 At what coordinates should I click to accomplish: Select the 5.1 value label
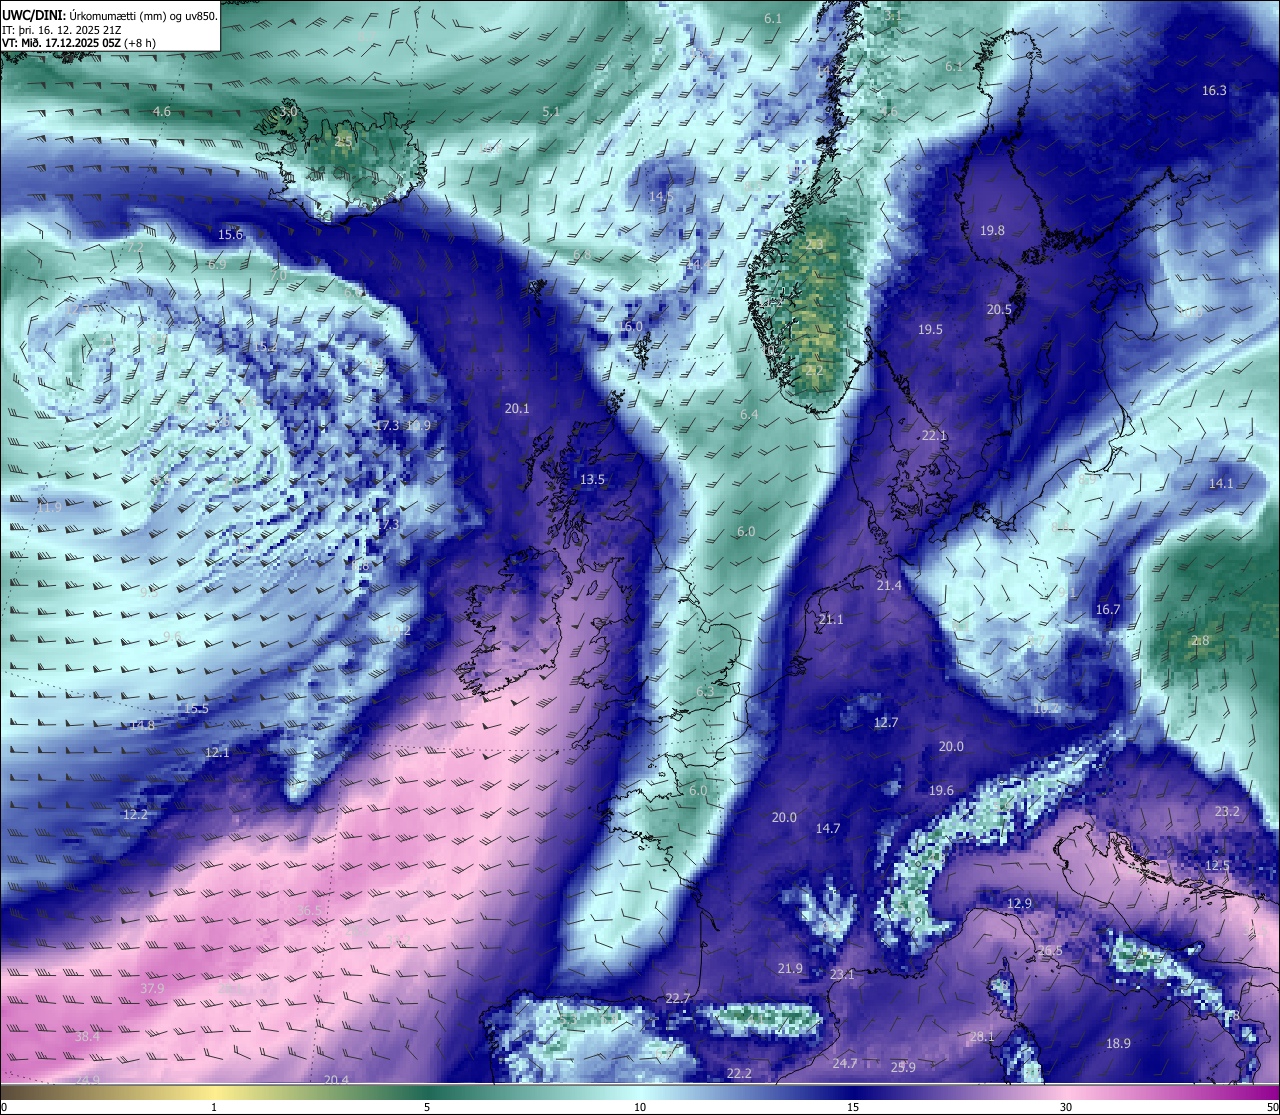[x=551, y=111]
